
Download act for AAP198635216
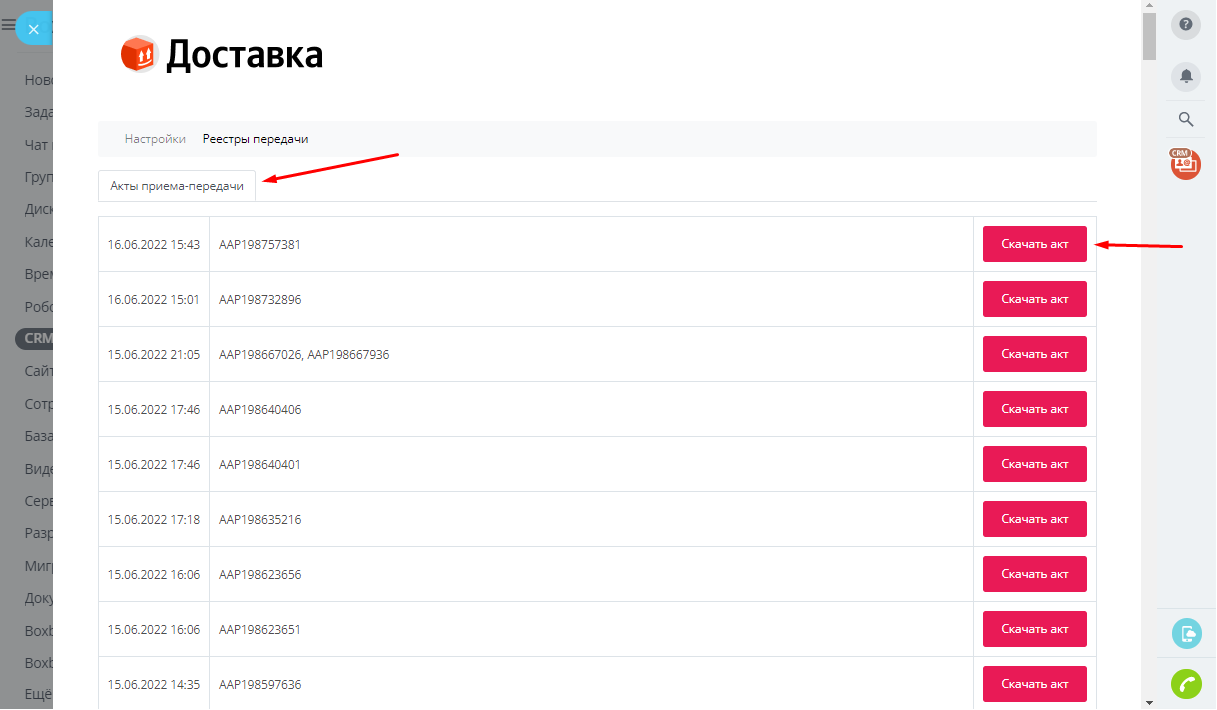(x=1035, y=519)
